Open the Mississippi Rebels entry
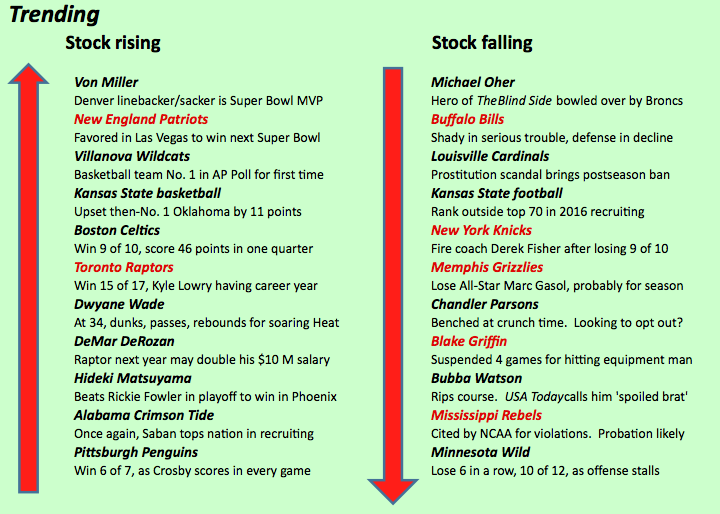Image resolution: width=720 pixels, height=514 pixels. pyautogui.click(x=486, y=415)
